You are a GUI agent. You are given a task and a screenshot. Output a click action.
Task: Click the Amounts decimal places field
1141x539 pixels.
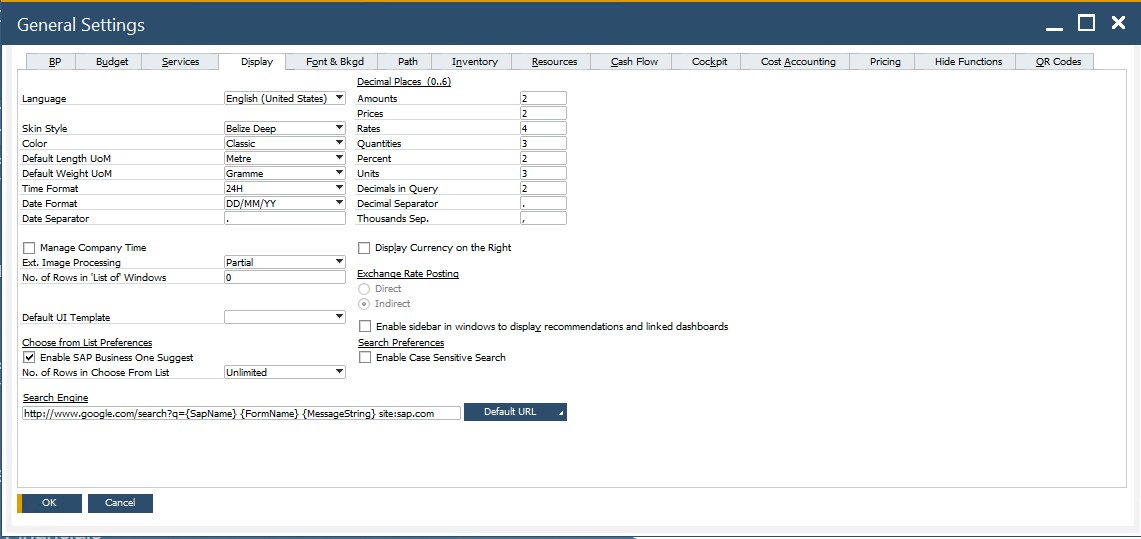[x=543, y=98]
